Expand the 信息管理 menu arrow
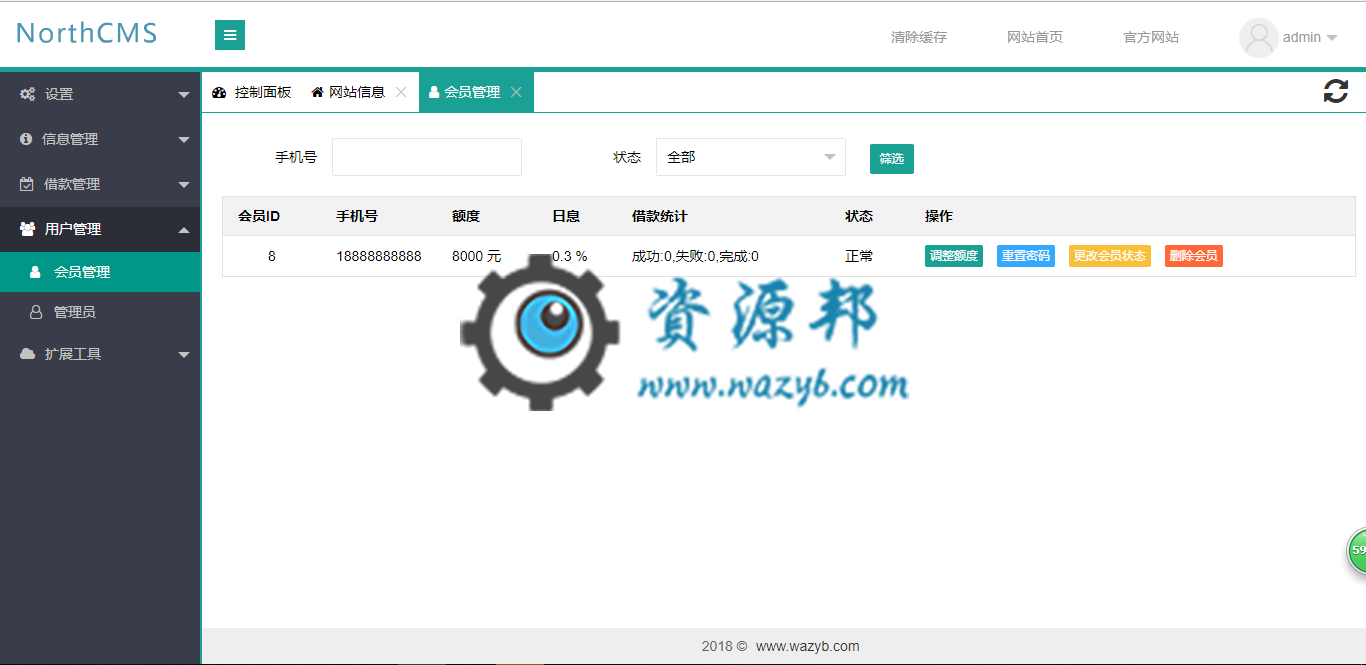1366x665 pixels. pyautogui.click(x=184, y=140)
